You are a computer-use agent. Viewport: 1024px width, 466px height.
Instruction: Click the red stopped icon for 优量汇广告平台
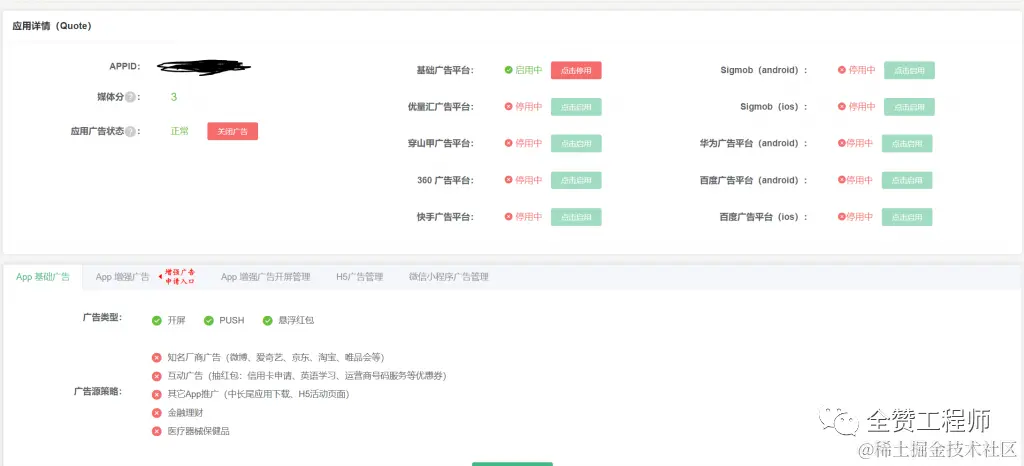click(509, 106)
